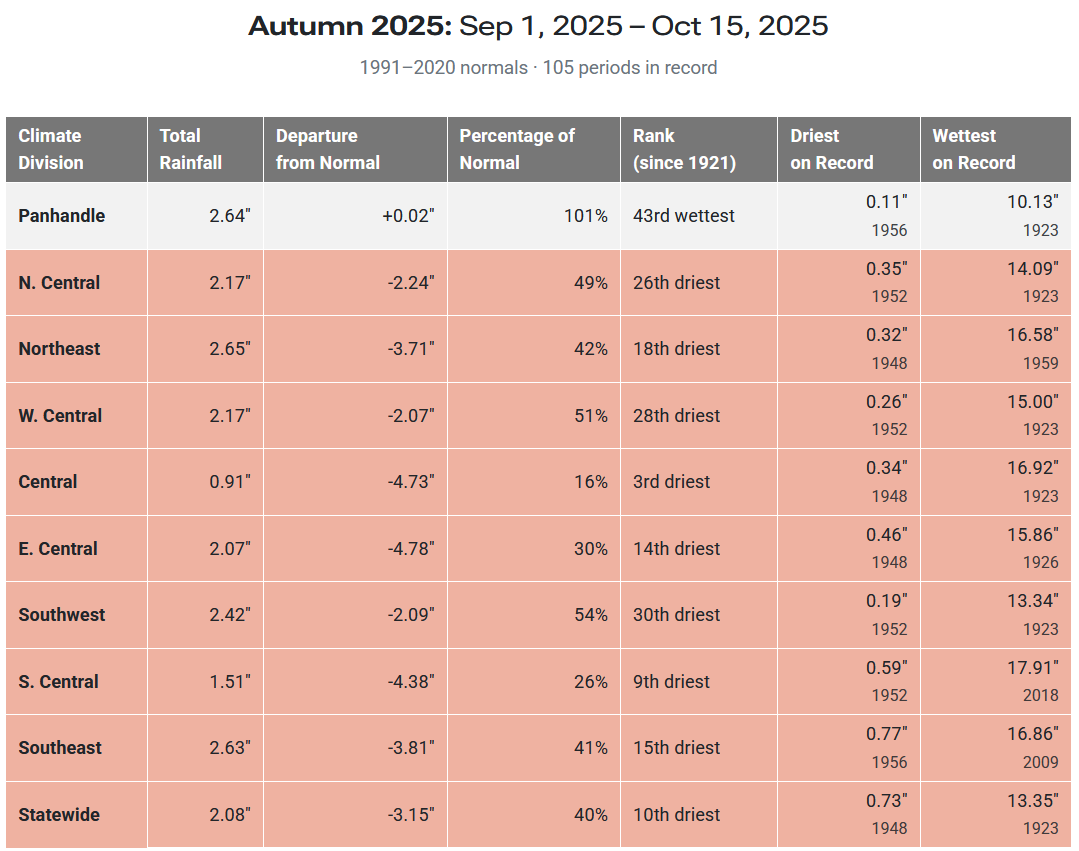Select Southeast's 16.86" wettest record
Viewport: 1079px width, 851px height.
(1032, 735)
